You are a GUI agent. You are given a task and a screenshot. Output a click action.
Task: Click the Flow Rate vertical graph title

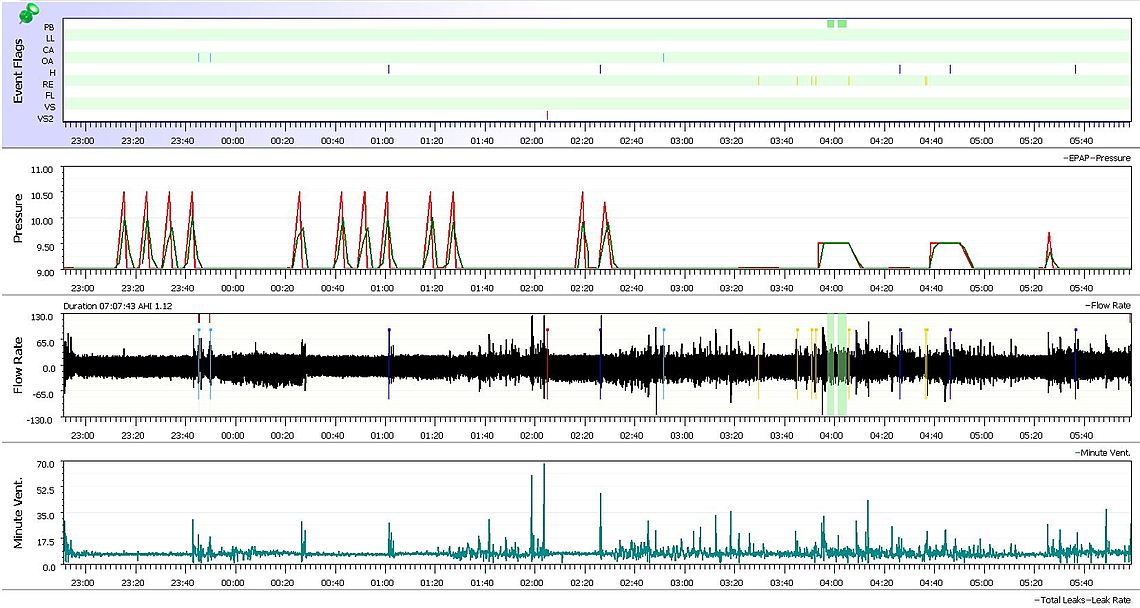[x=20, y=367]
